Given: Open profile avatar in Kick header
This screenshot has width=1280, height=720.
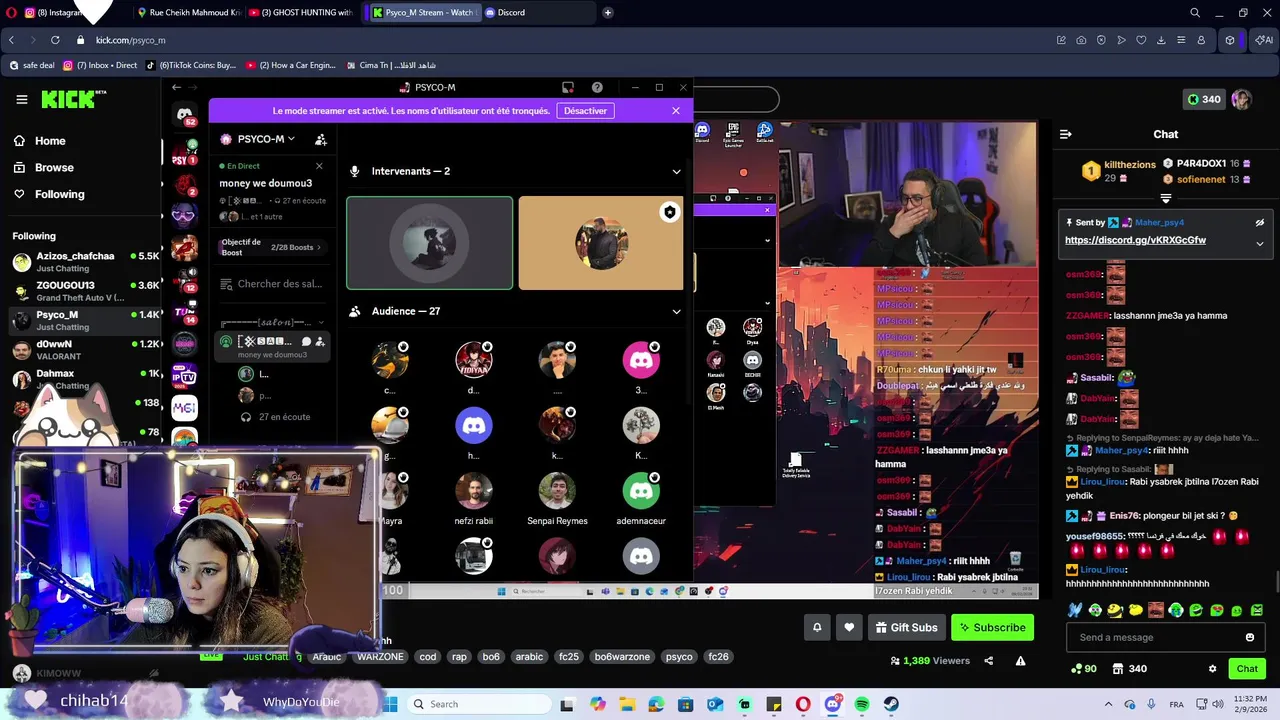Looking at the screenshot, I should pos(1241,99).
